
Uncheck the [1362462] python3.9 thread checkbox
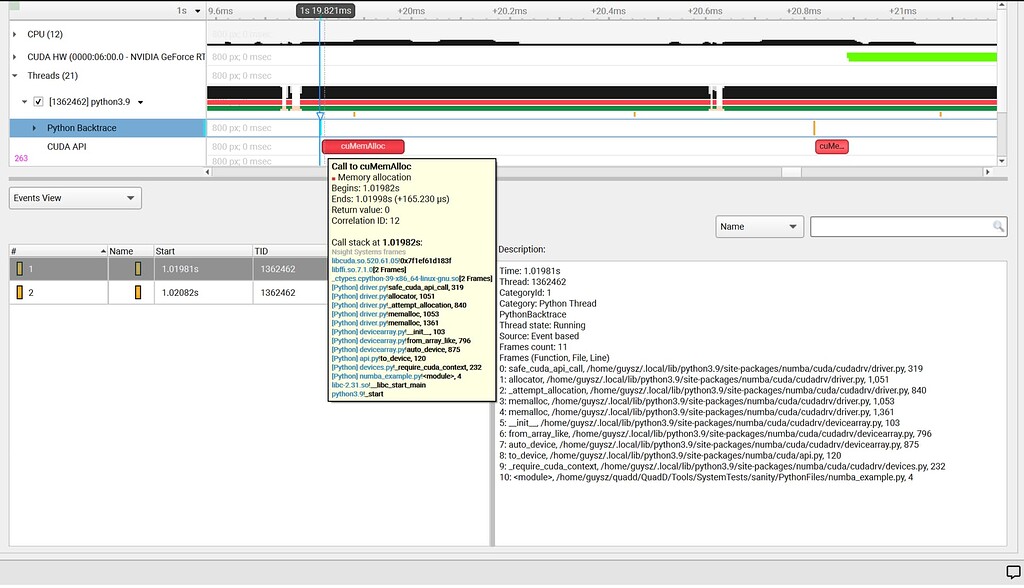(38, 103)
